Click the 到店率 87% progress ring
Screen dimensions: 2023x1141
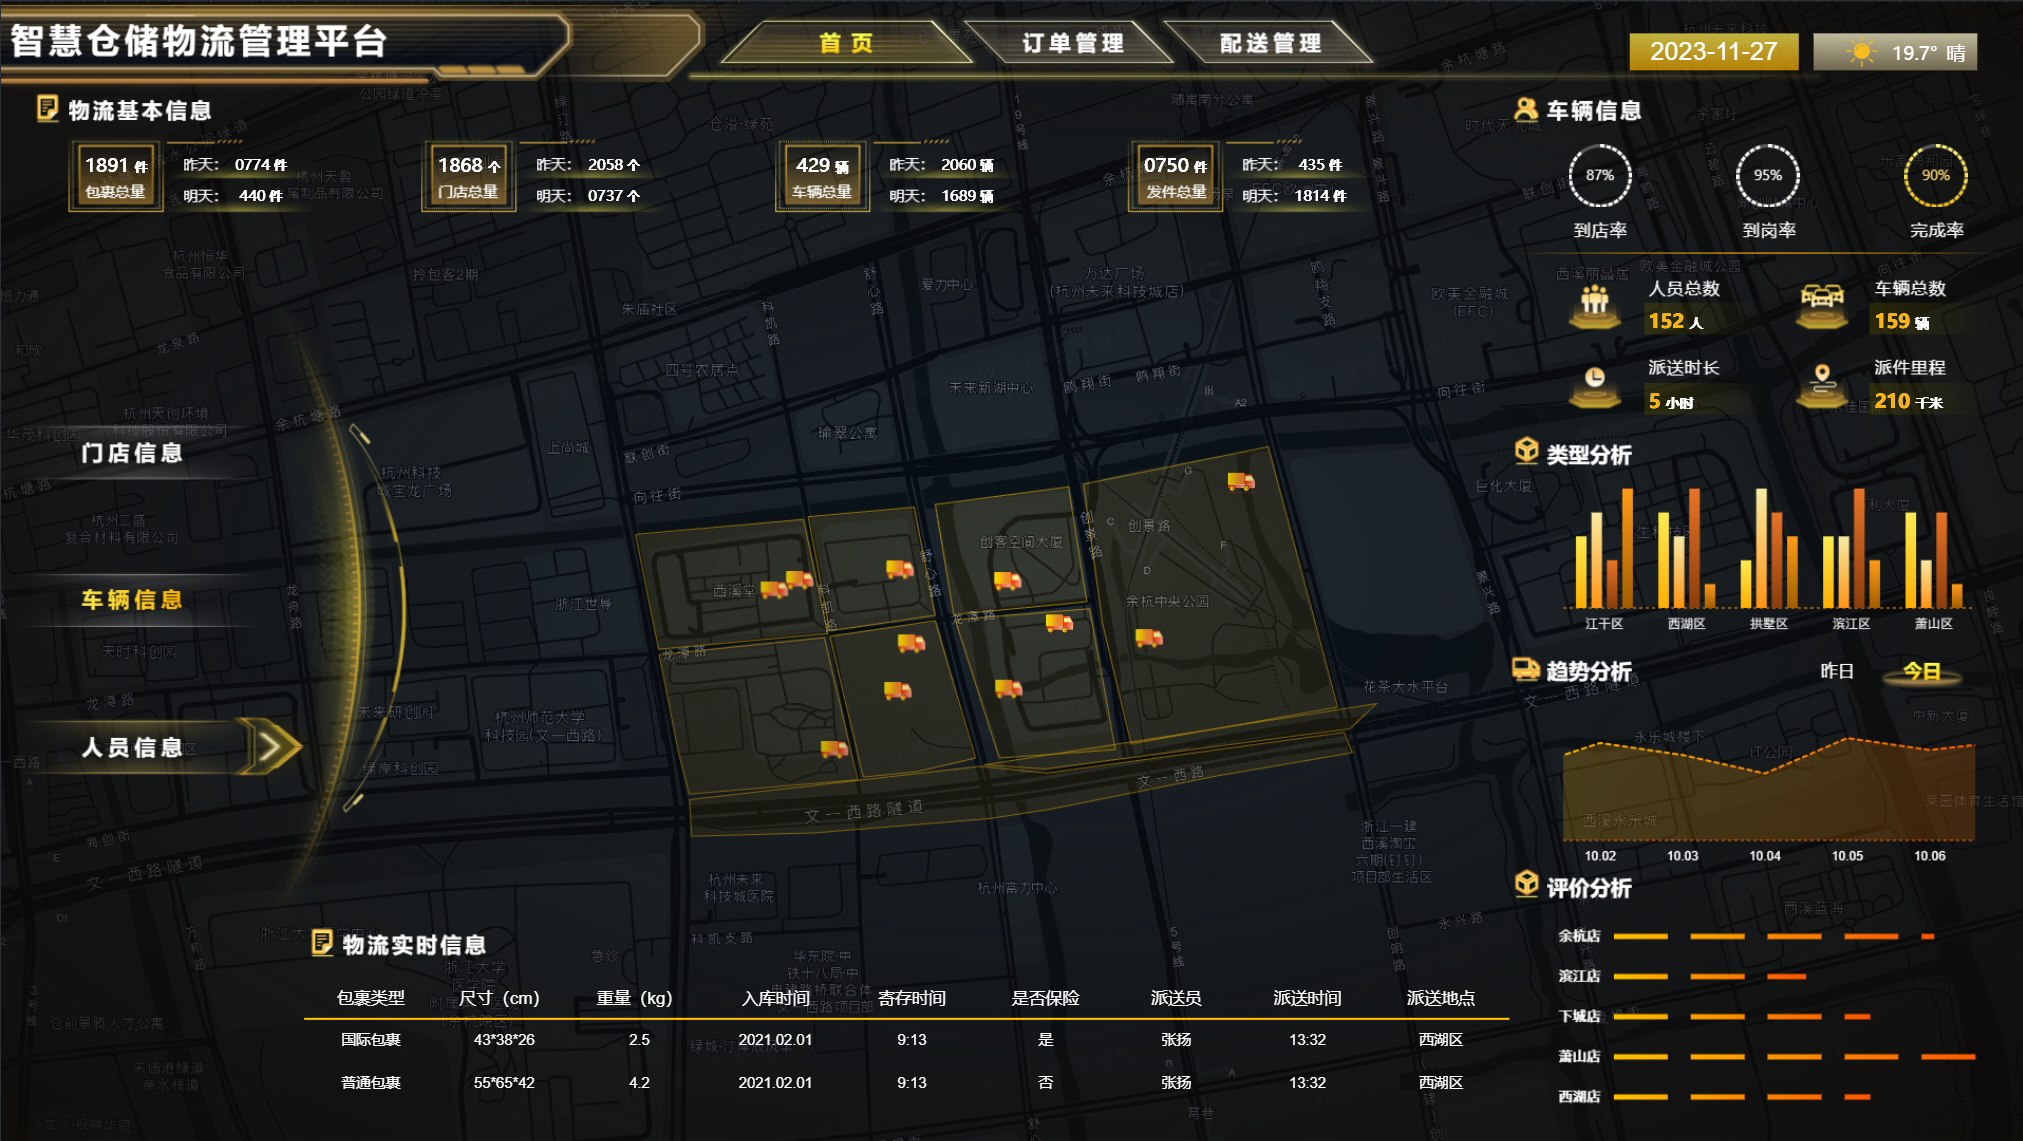[x=1599, y=176]
